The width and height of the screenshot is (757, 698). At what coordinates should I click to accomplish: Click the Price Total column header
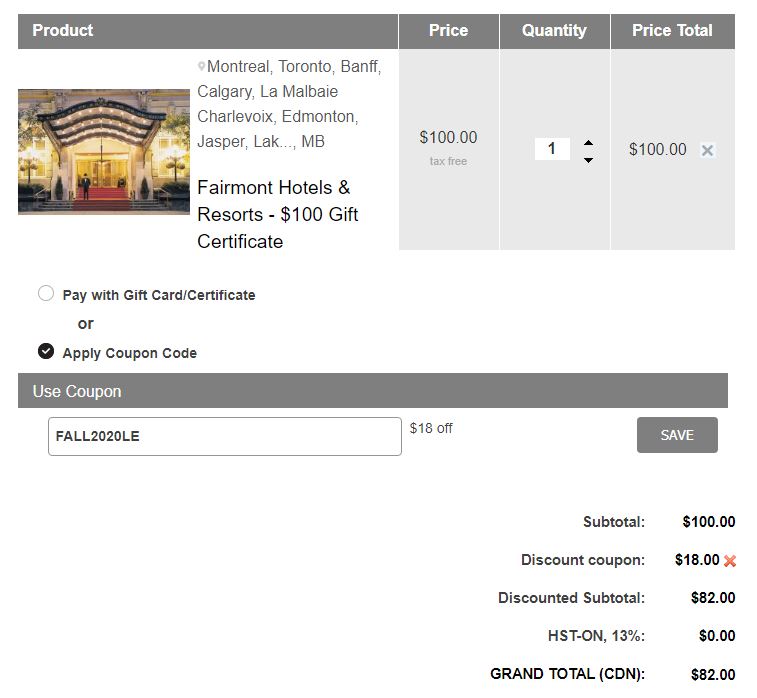pos(672,31)
